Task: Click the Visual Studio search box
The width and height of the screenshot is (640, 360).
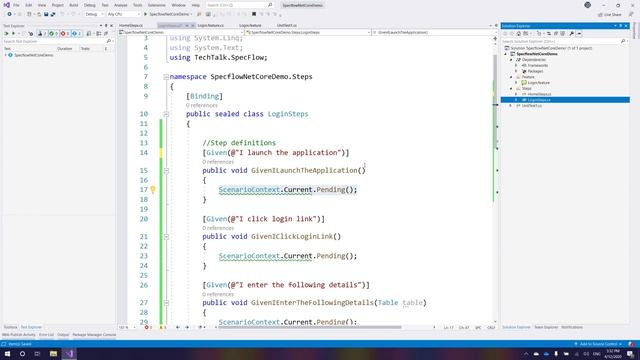Action: pyautogui.click(x=239, y=5)
